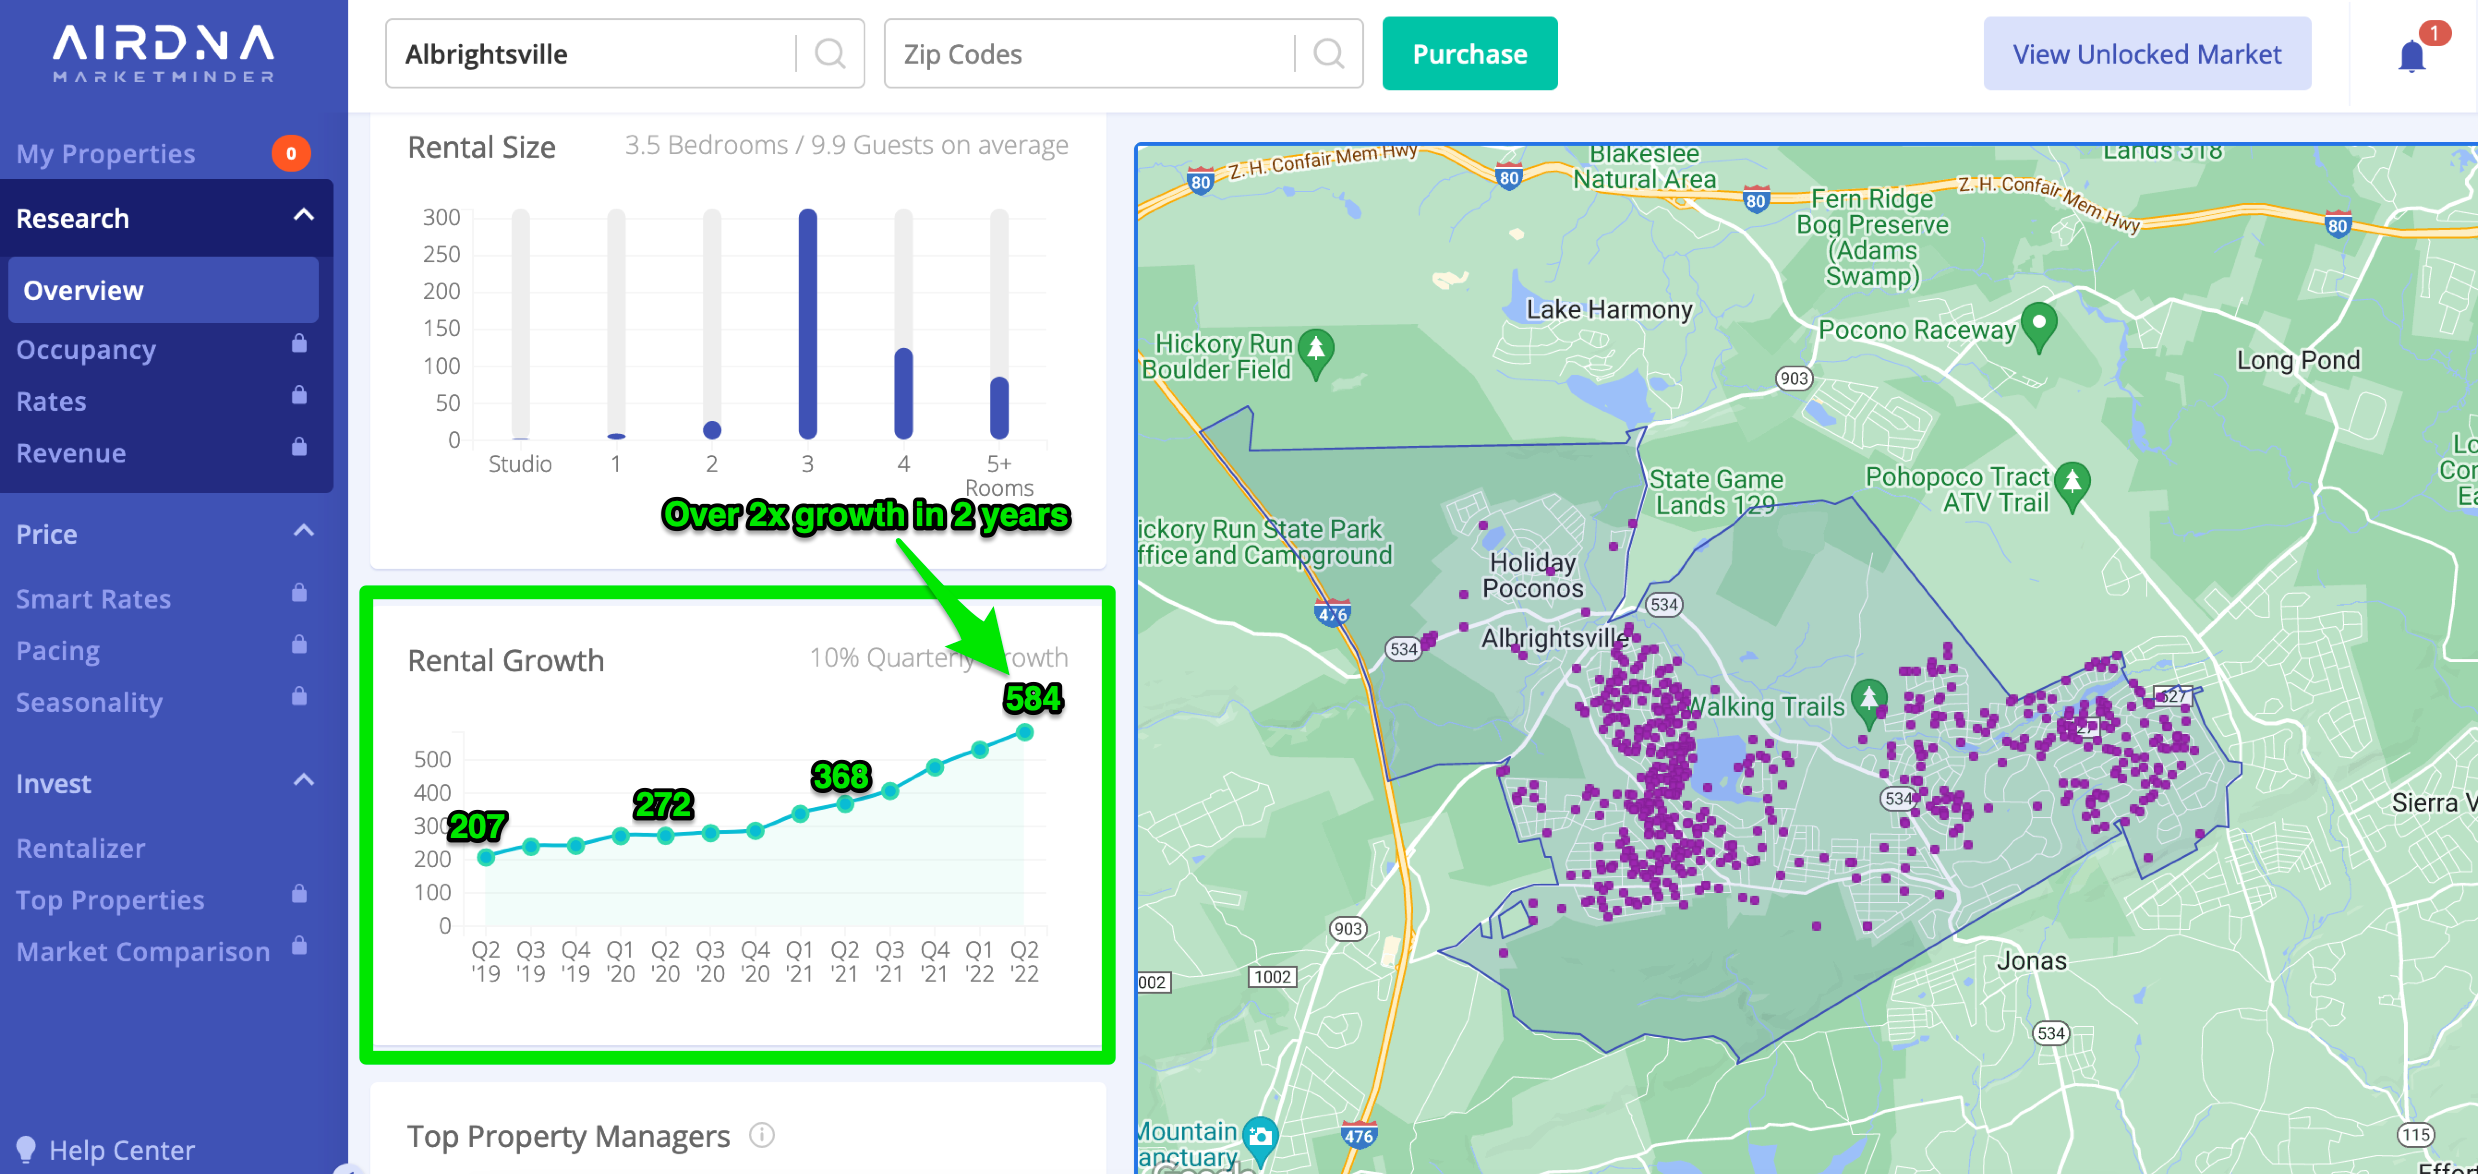
Task: Open the My Properties menu item
Action: click(x=106, y=154)
